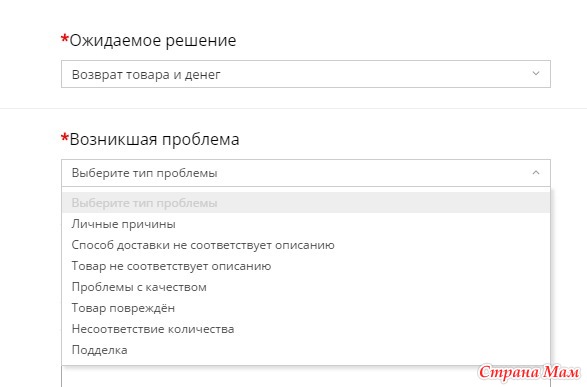Click red asterisk beside 'Ожидаемое решение'

click(x=65, y=38)
